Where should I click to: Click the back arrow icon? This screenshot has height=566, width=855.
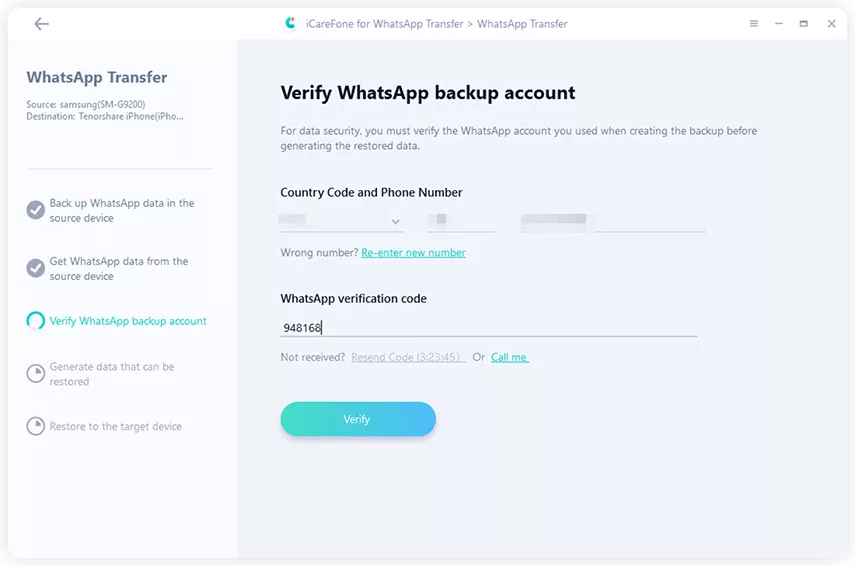click(41, 24)
